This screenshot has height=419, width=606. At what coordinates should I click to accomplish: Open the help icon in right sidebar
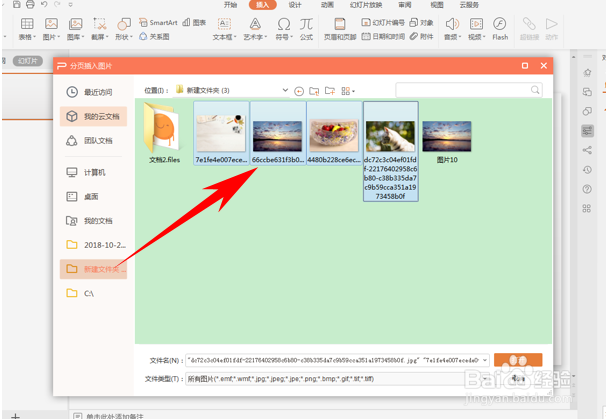[587, 189]
